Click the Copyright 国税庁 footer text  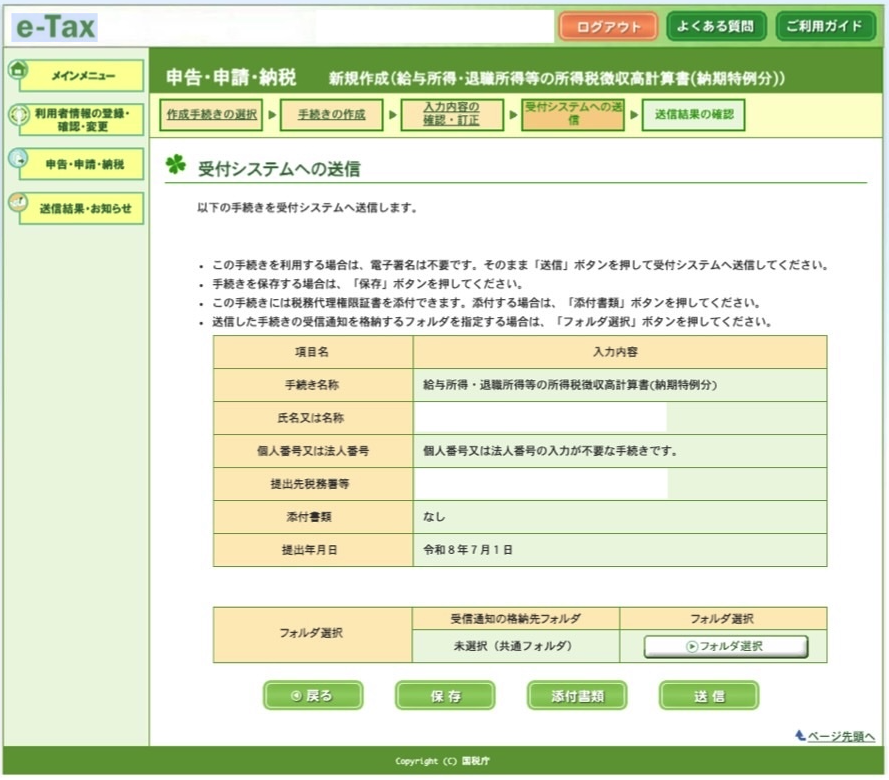click(x=442, y=761)
